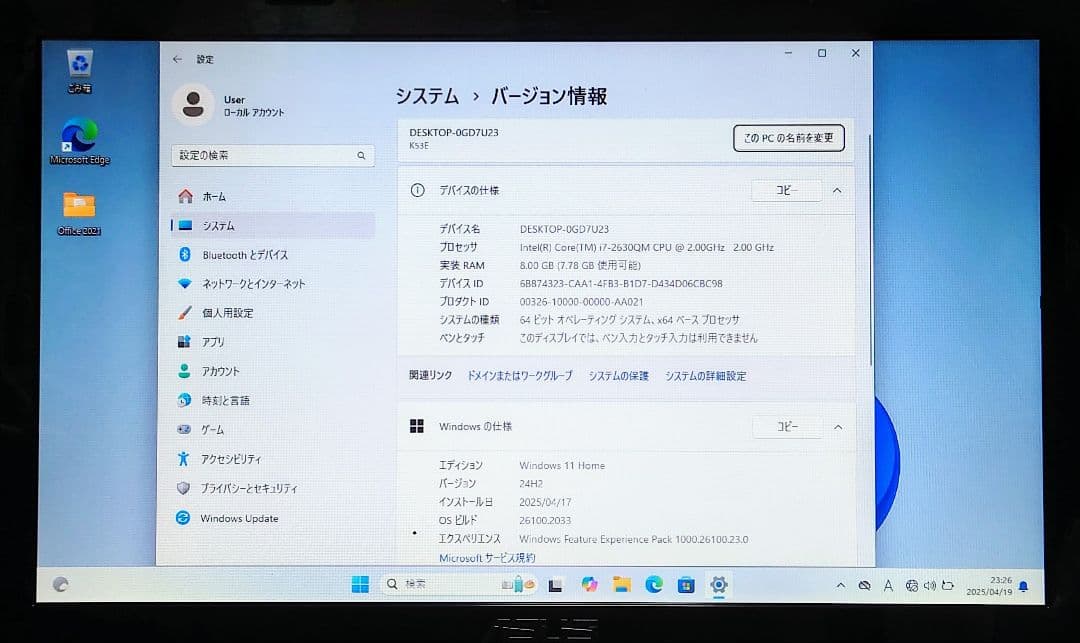Click the search magnifier in settings search
This screenshot has height=643, width=1080.
click(361, 156)
